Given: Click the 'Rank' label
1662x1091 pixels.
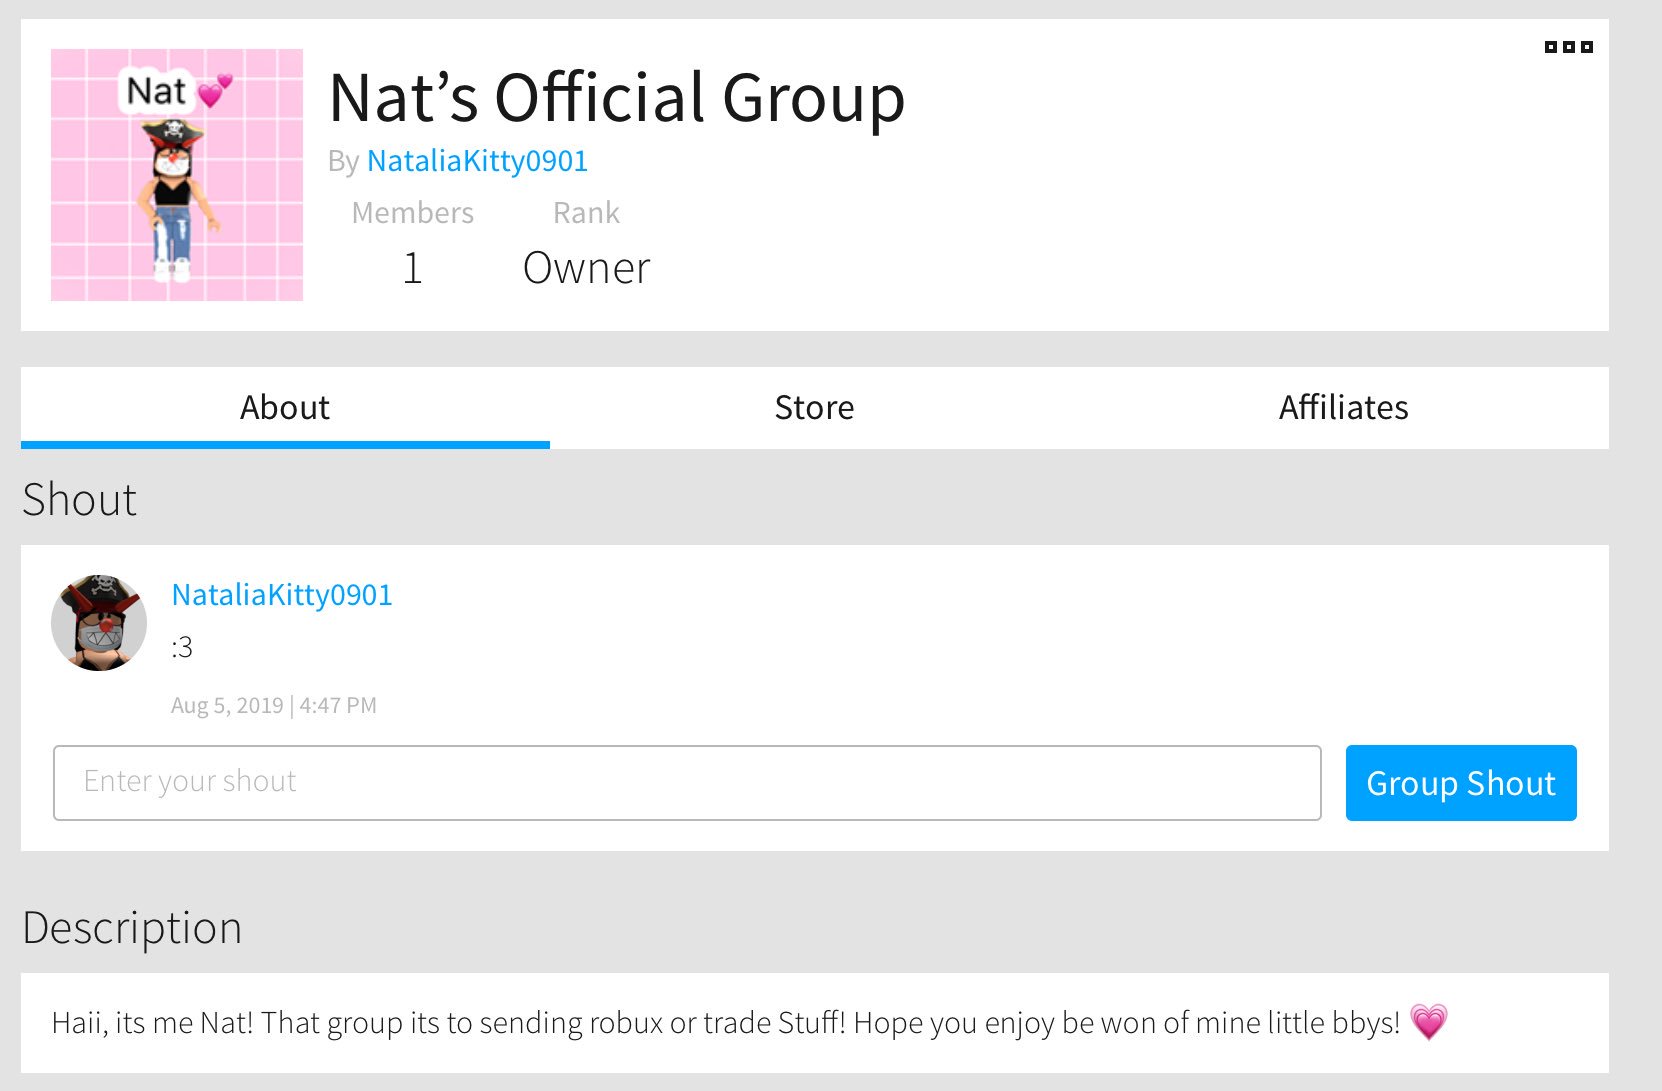Looking at the screenshot, I should click(x=587, y=213).
